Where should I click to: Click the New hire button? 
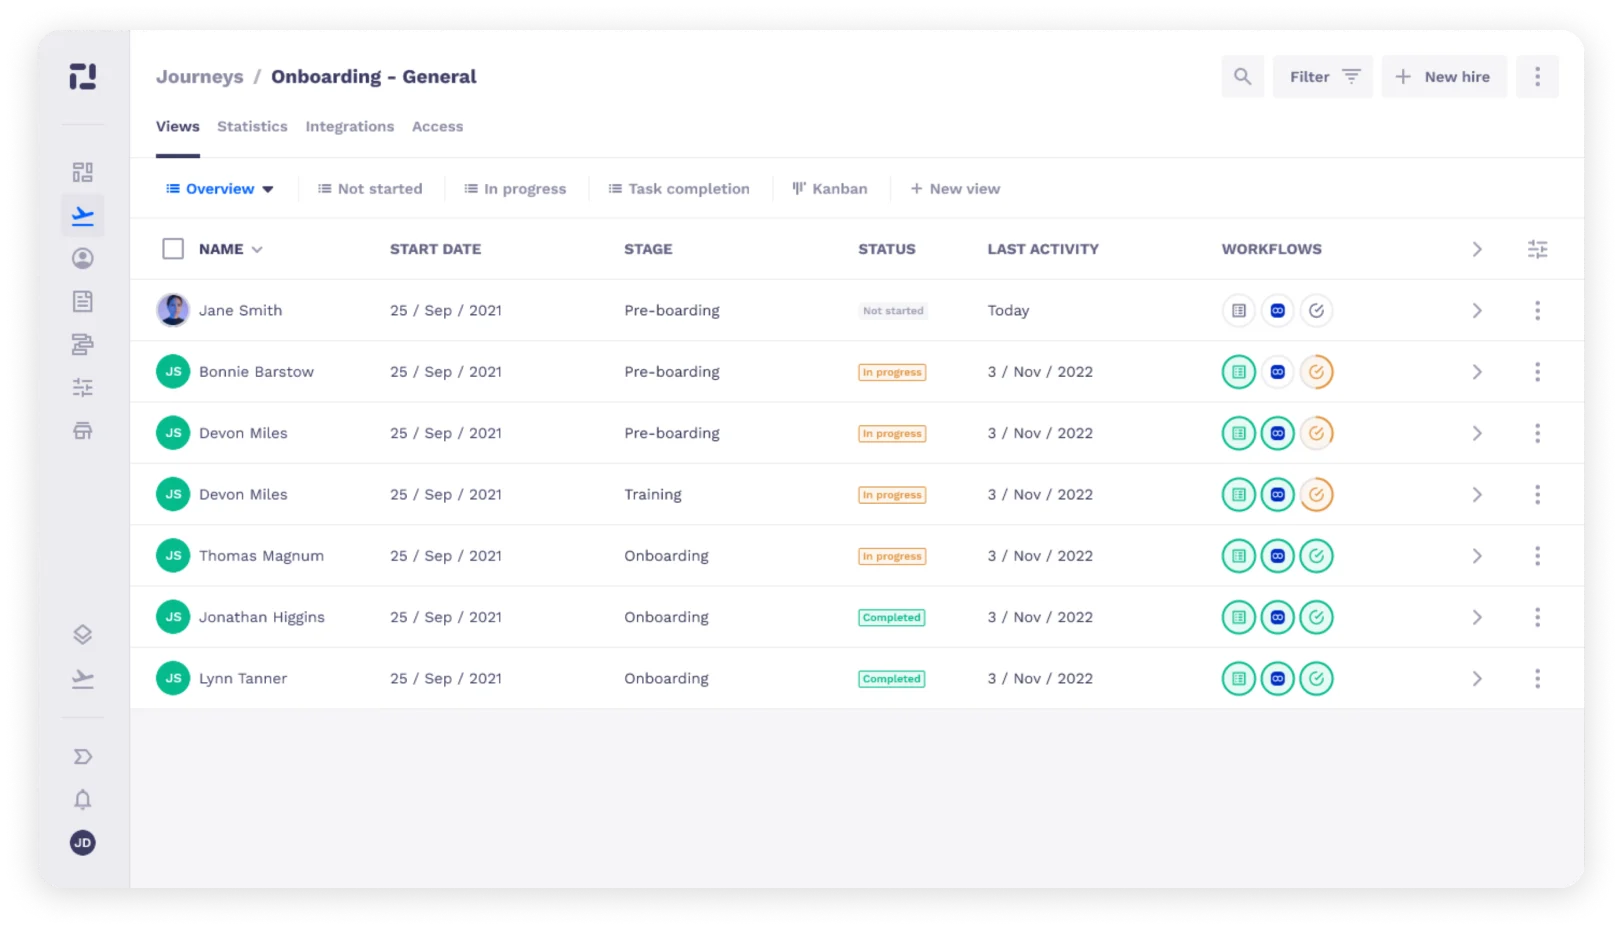[1443, 77]
